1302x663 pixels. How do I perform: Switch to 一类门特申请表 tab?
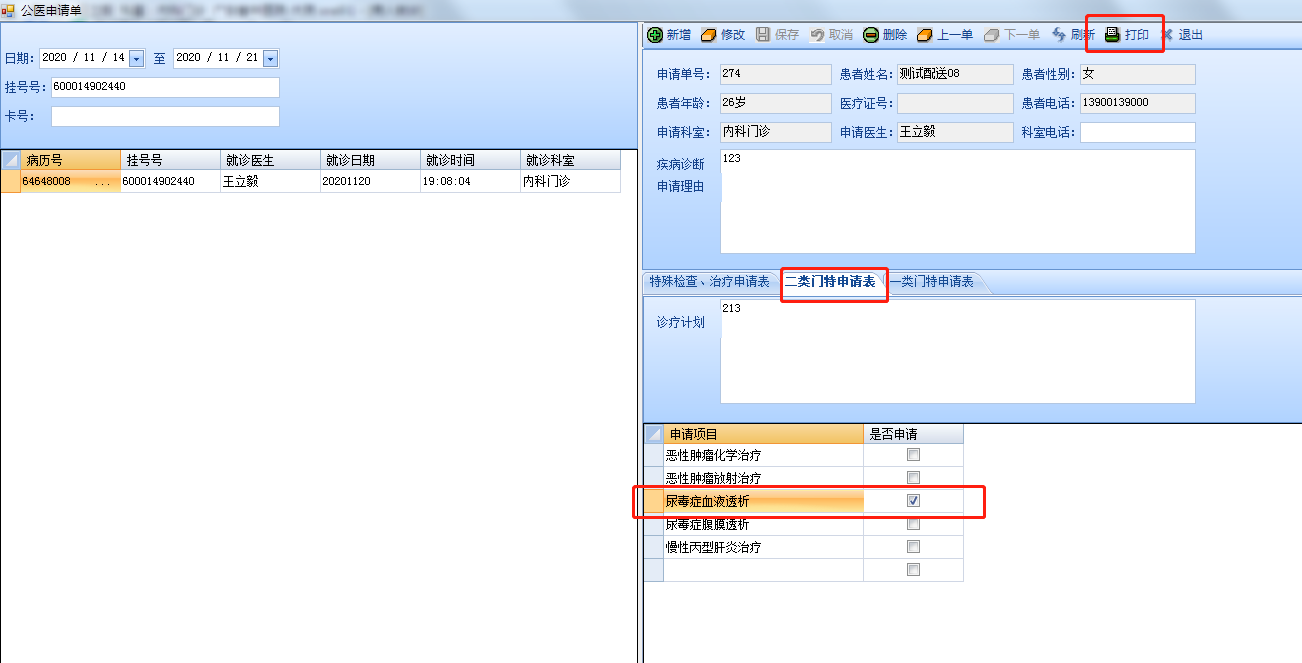click(x=932, y=282)
